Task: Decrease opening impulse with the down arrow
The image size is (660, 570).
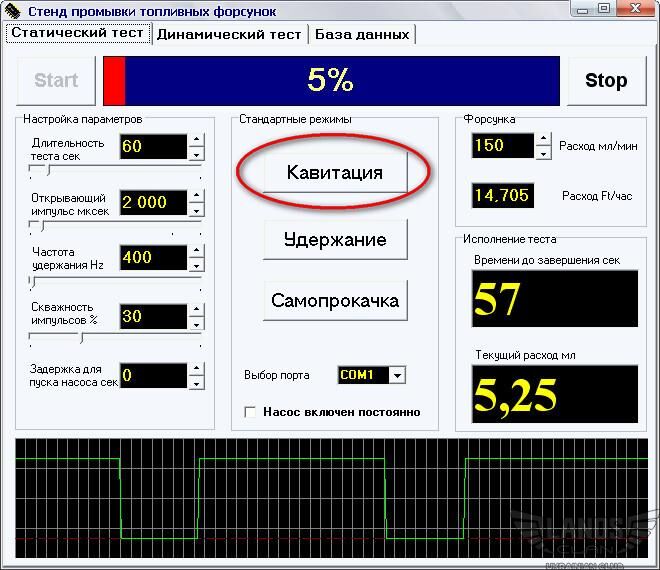Action: coord(196,209)
